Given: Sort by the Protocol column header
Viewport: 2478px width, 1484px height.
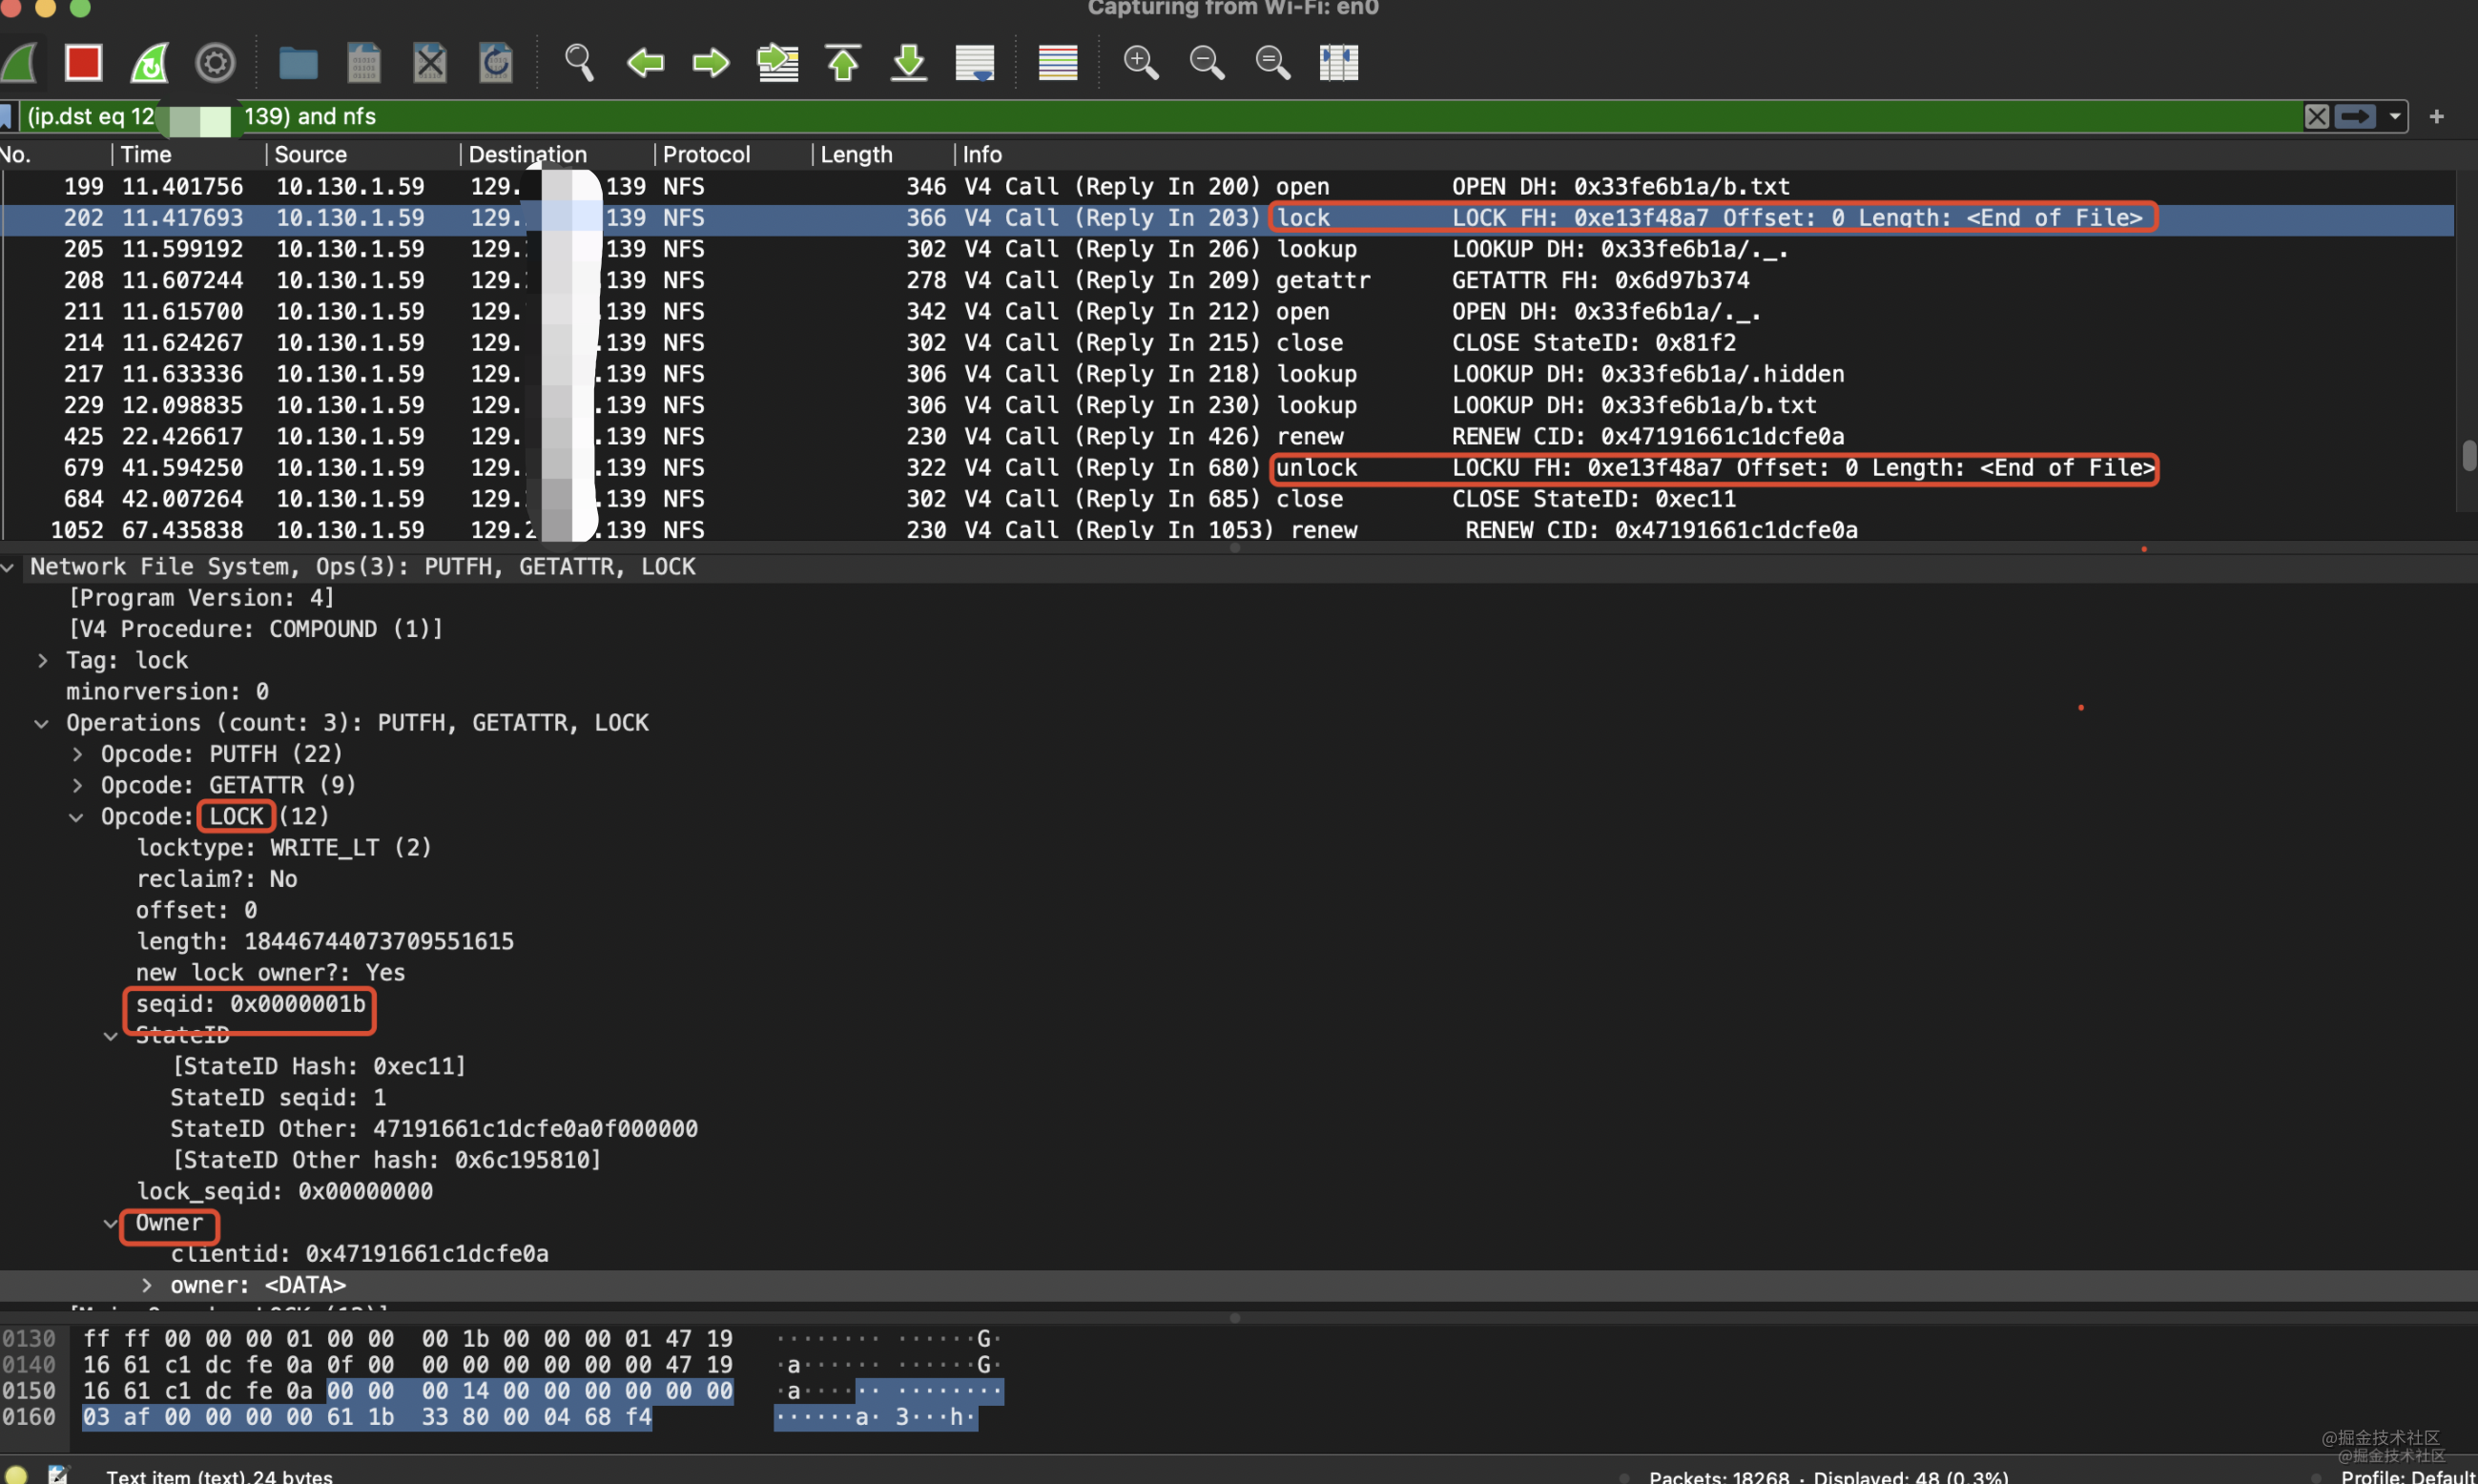Looking at the screenshot, I should (733, 154).
